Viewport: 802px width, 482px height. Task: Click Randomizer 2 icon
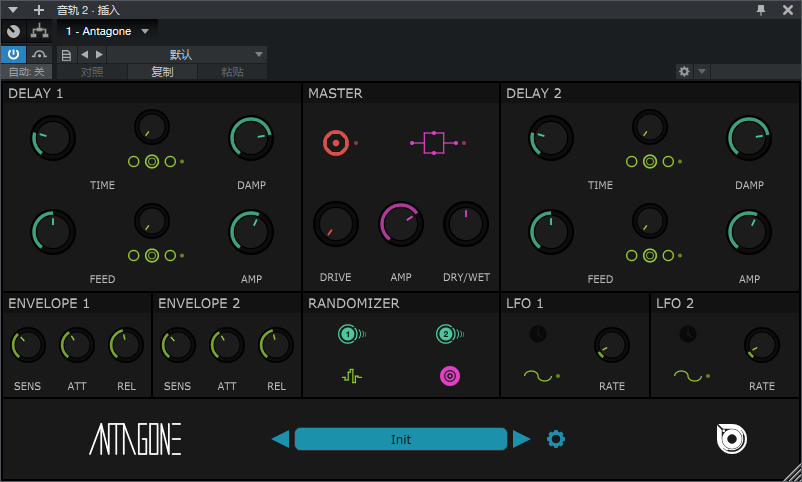pyautogui.click(x=450, y=334)
